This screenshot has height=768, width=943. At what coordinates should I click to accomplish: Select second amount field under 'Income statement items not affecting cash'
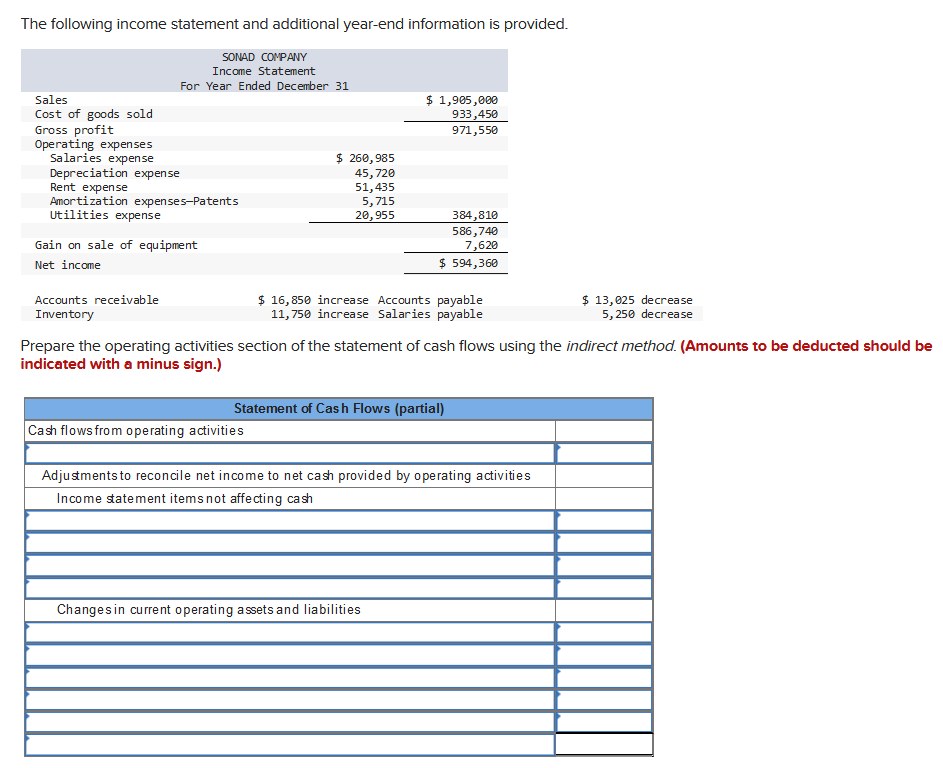pyautogui.click(x=604, y=542)
